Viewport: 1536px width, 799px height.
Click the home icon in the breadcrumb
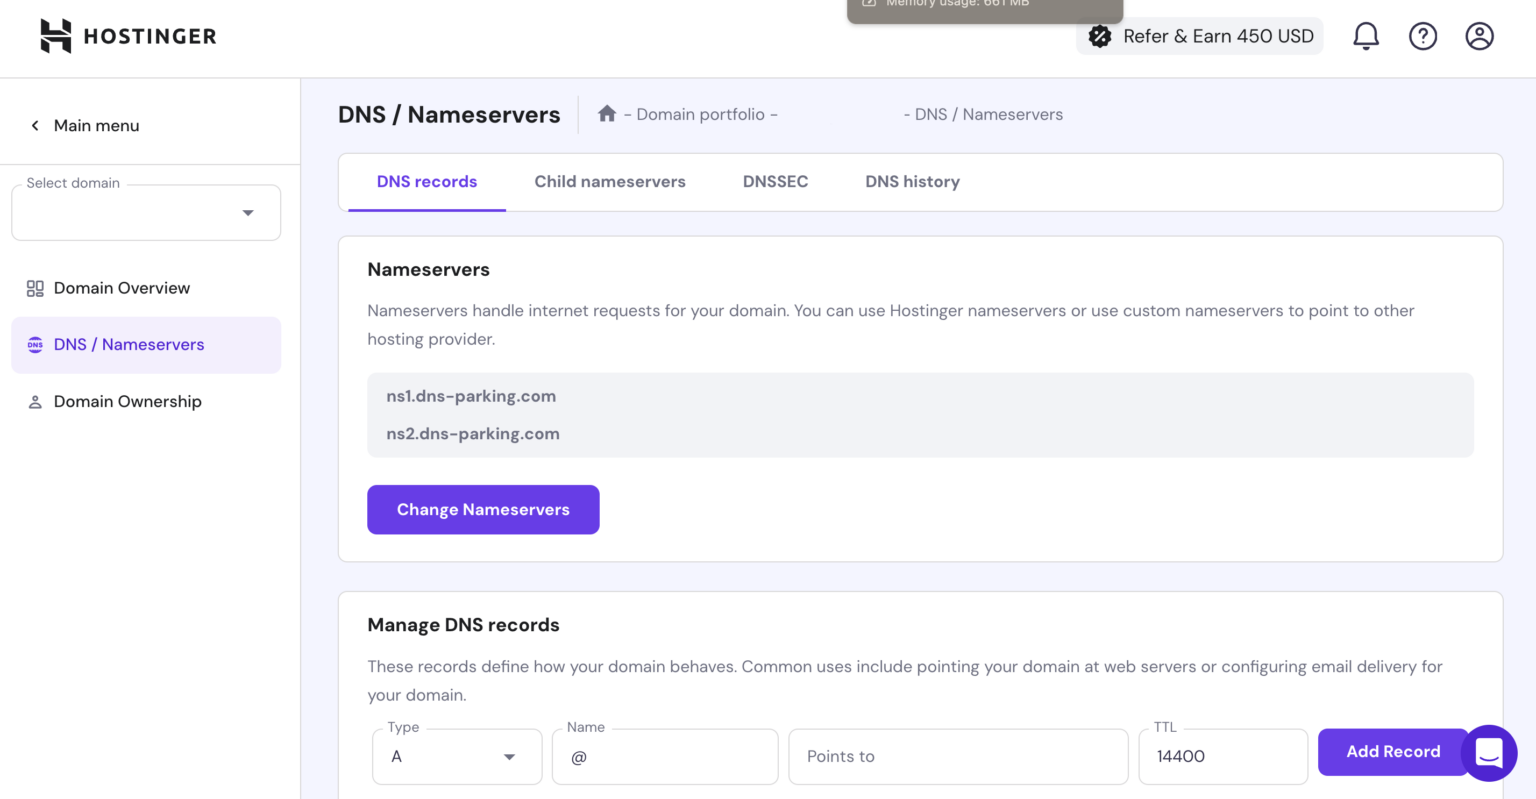point(607,113)
